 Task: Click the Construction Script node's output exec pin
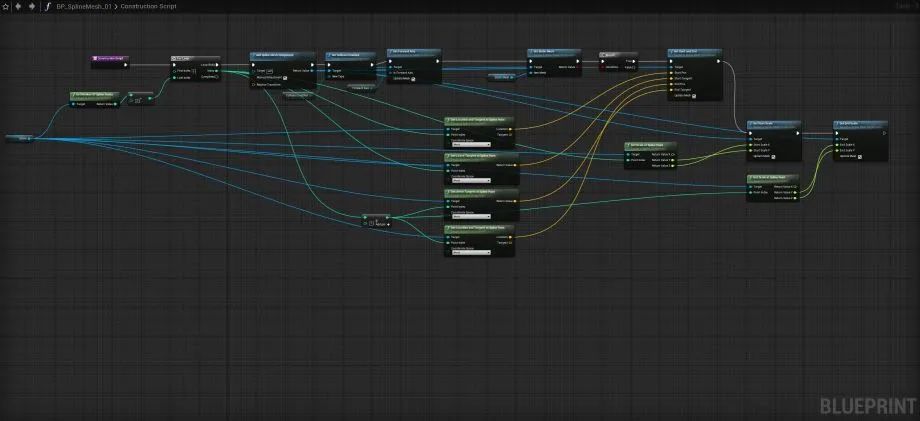tap(126, 65)
